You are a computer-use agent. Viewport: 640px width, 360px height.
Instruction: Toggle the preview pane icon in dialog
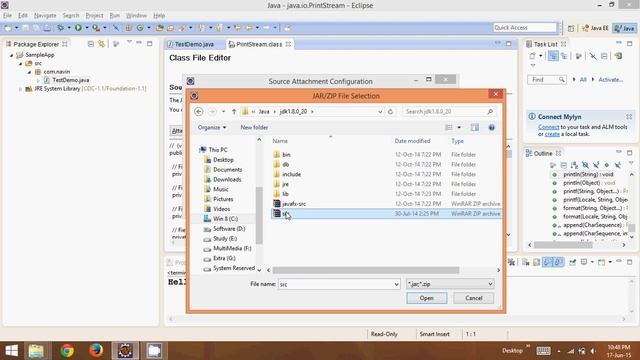[x=475, y=127]
